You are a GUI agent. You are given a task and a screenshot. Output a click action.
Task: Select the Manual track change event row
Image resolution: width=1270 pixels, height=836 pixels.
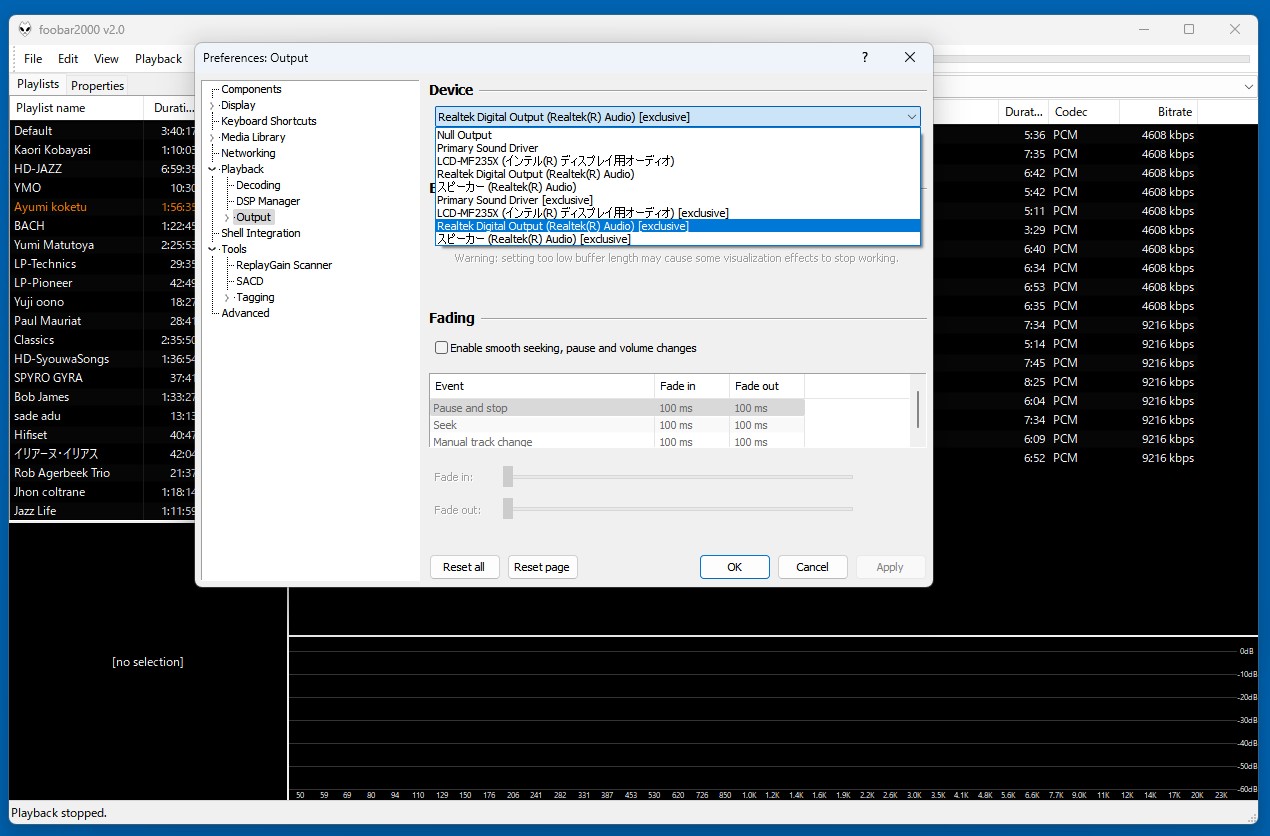(617, 441)
